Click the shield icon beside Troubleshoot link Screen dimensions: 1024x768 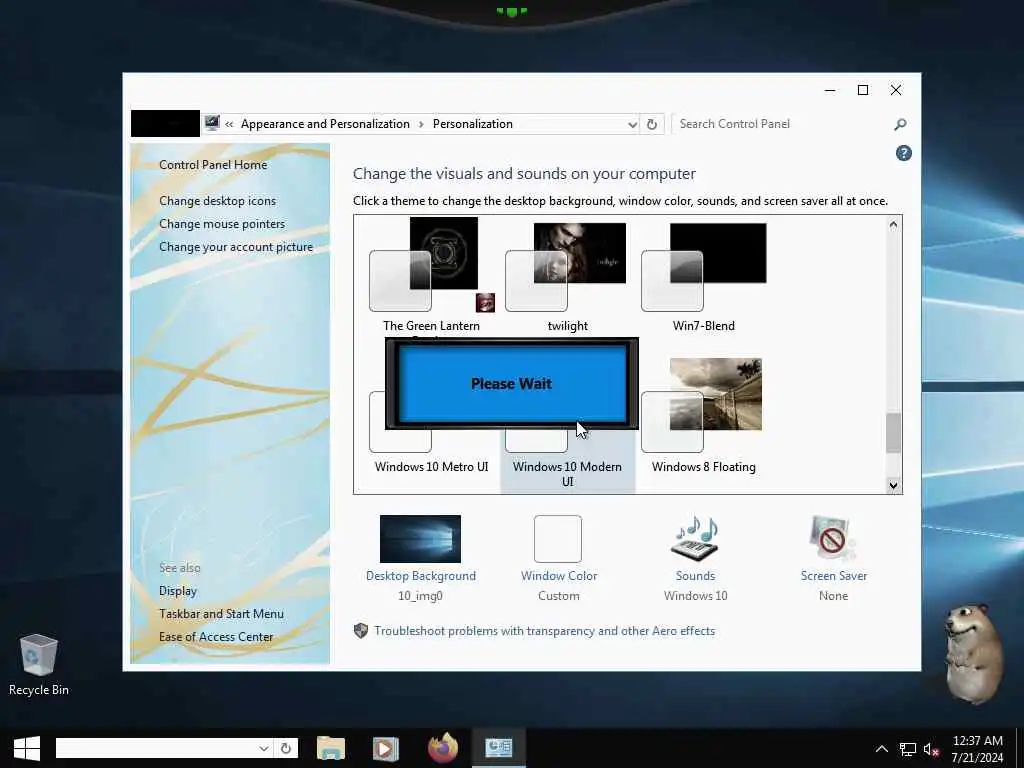point(360,631)
